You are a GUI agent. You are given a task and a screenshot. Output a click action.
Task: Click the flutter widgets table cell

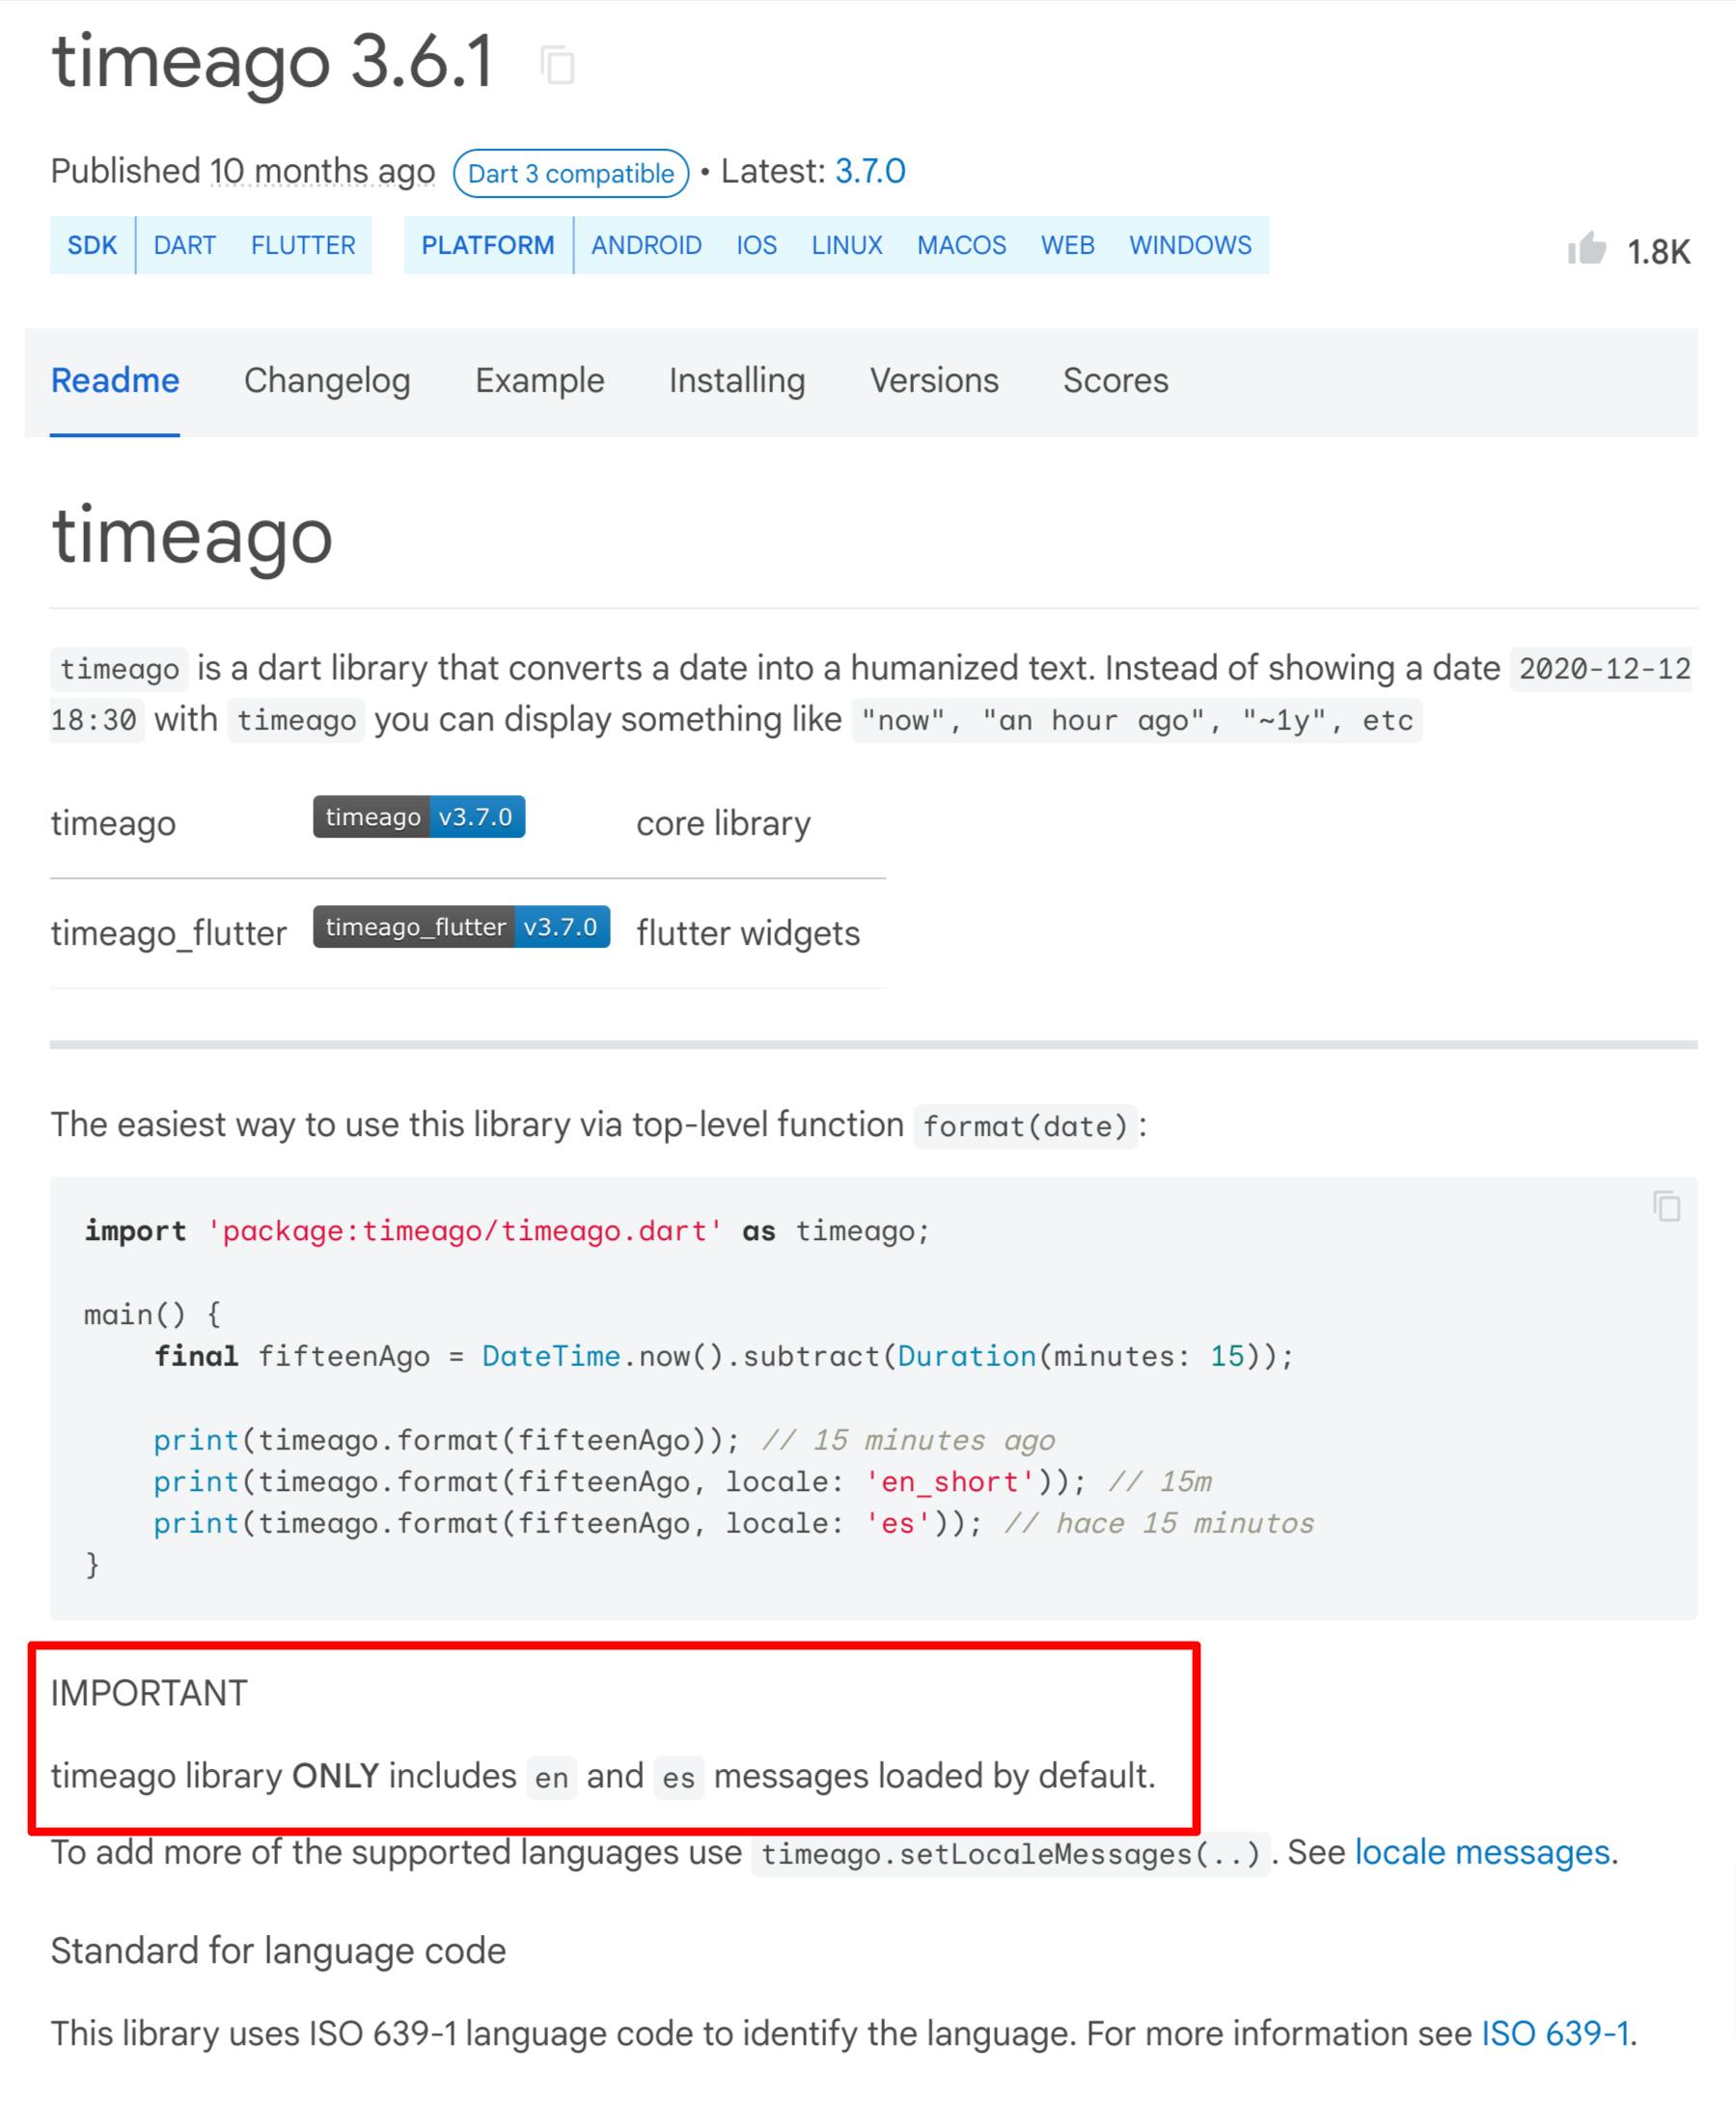coord(748,933)
